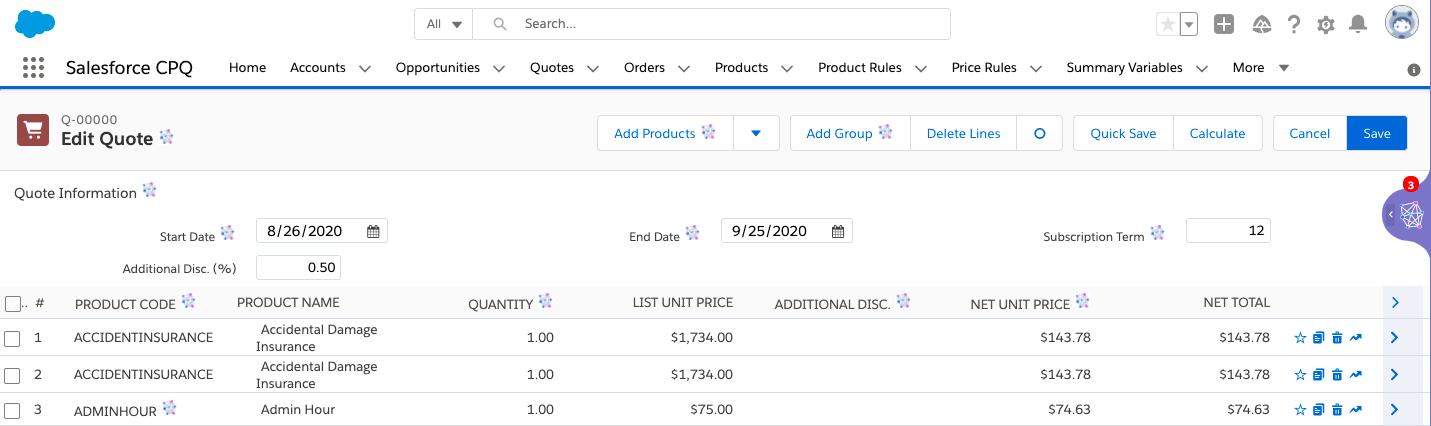The image size is (1431, 426).
Task: Open the Accounts tab
Action: pos(318,68)
